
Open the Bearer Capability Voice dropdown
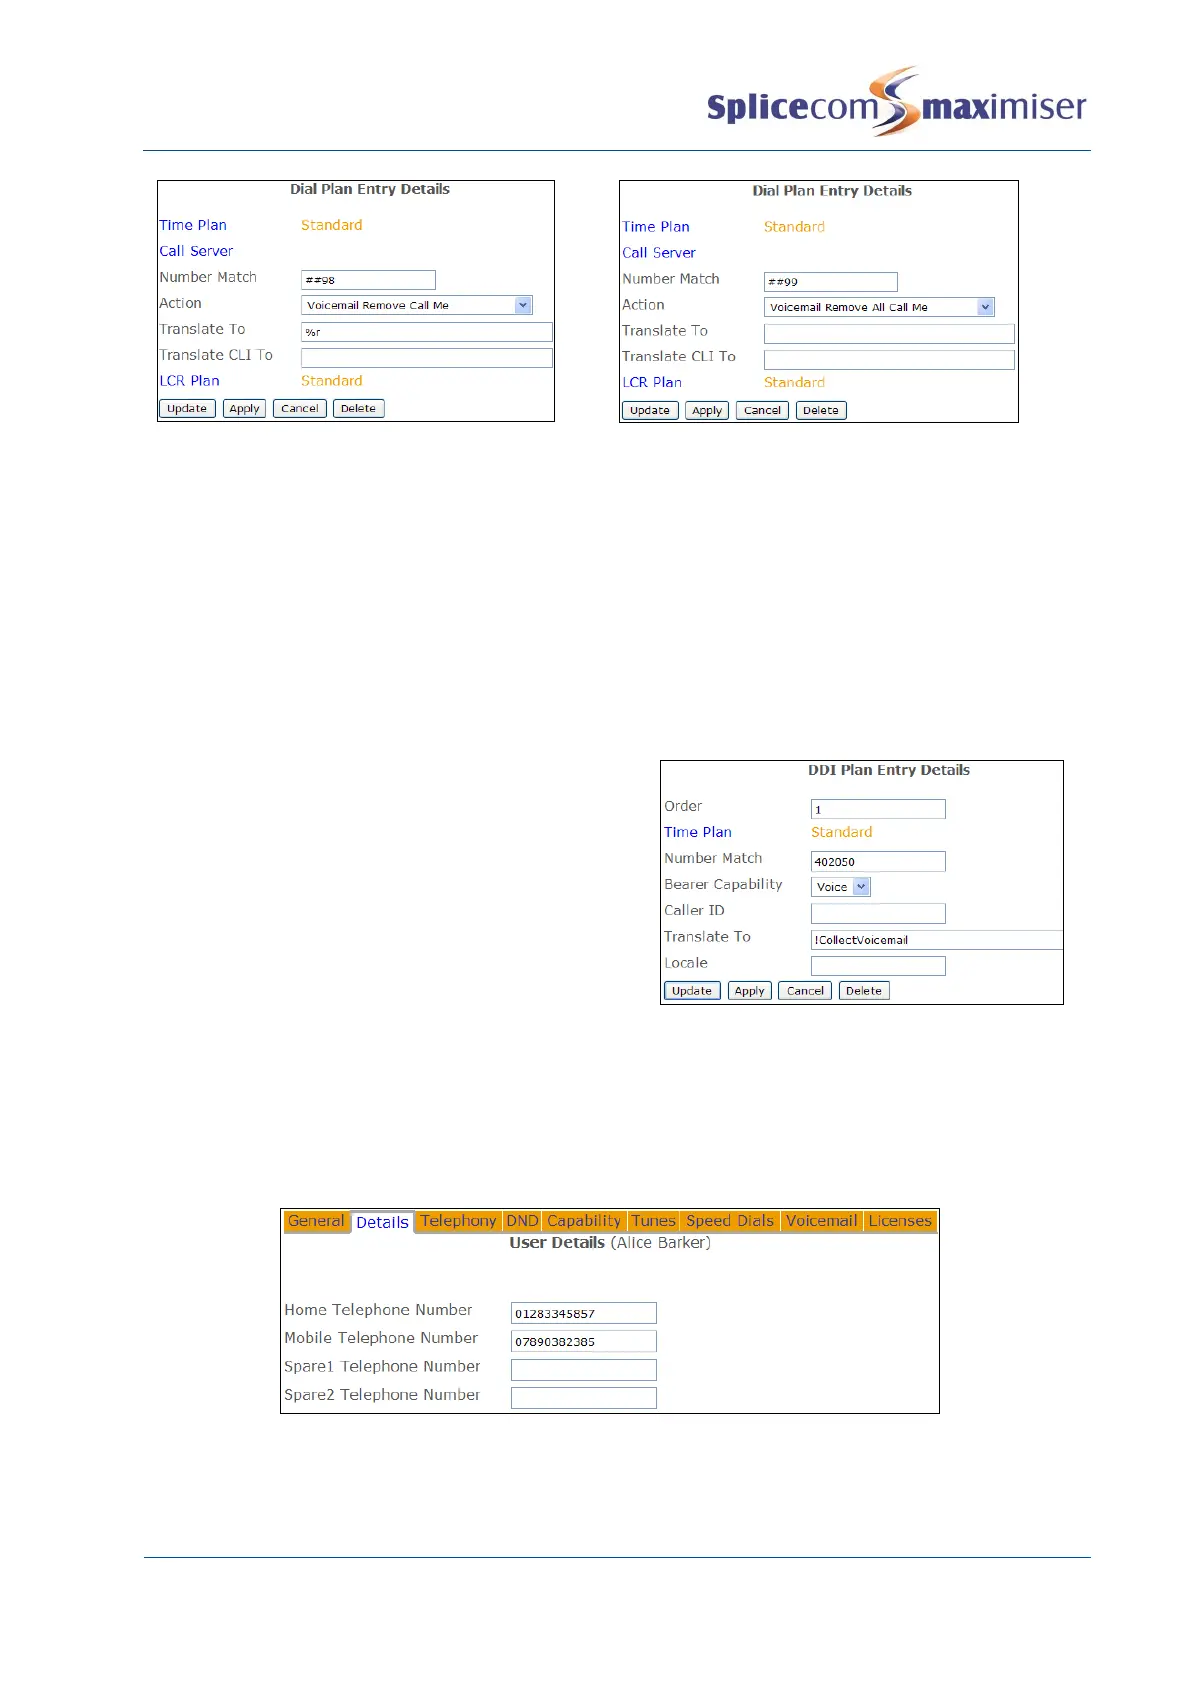point(841,887)
